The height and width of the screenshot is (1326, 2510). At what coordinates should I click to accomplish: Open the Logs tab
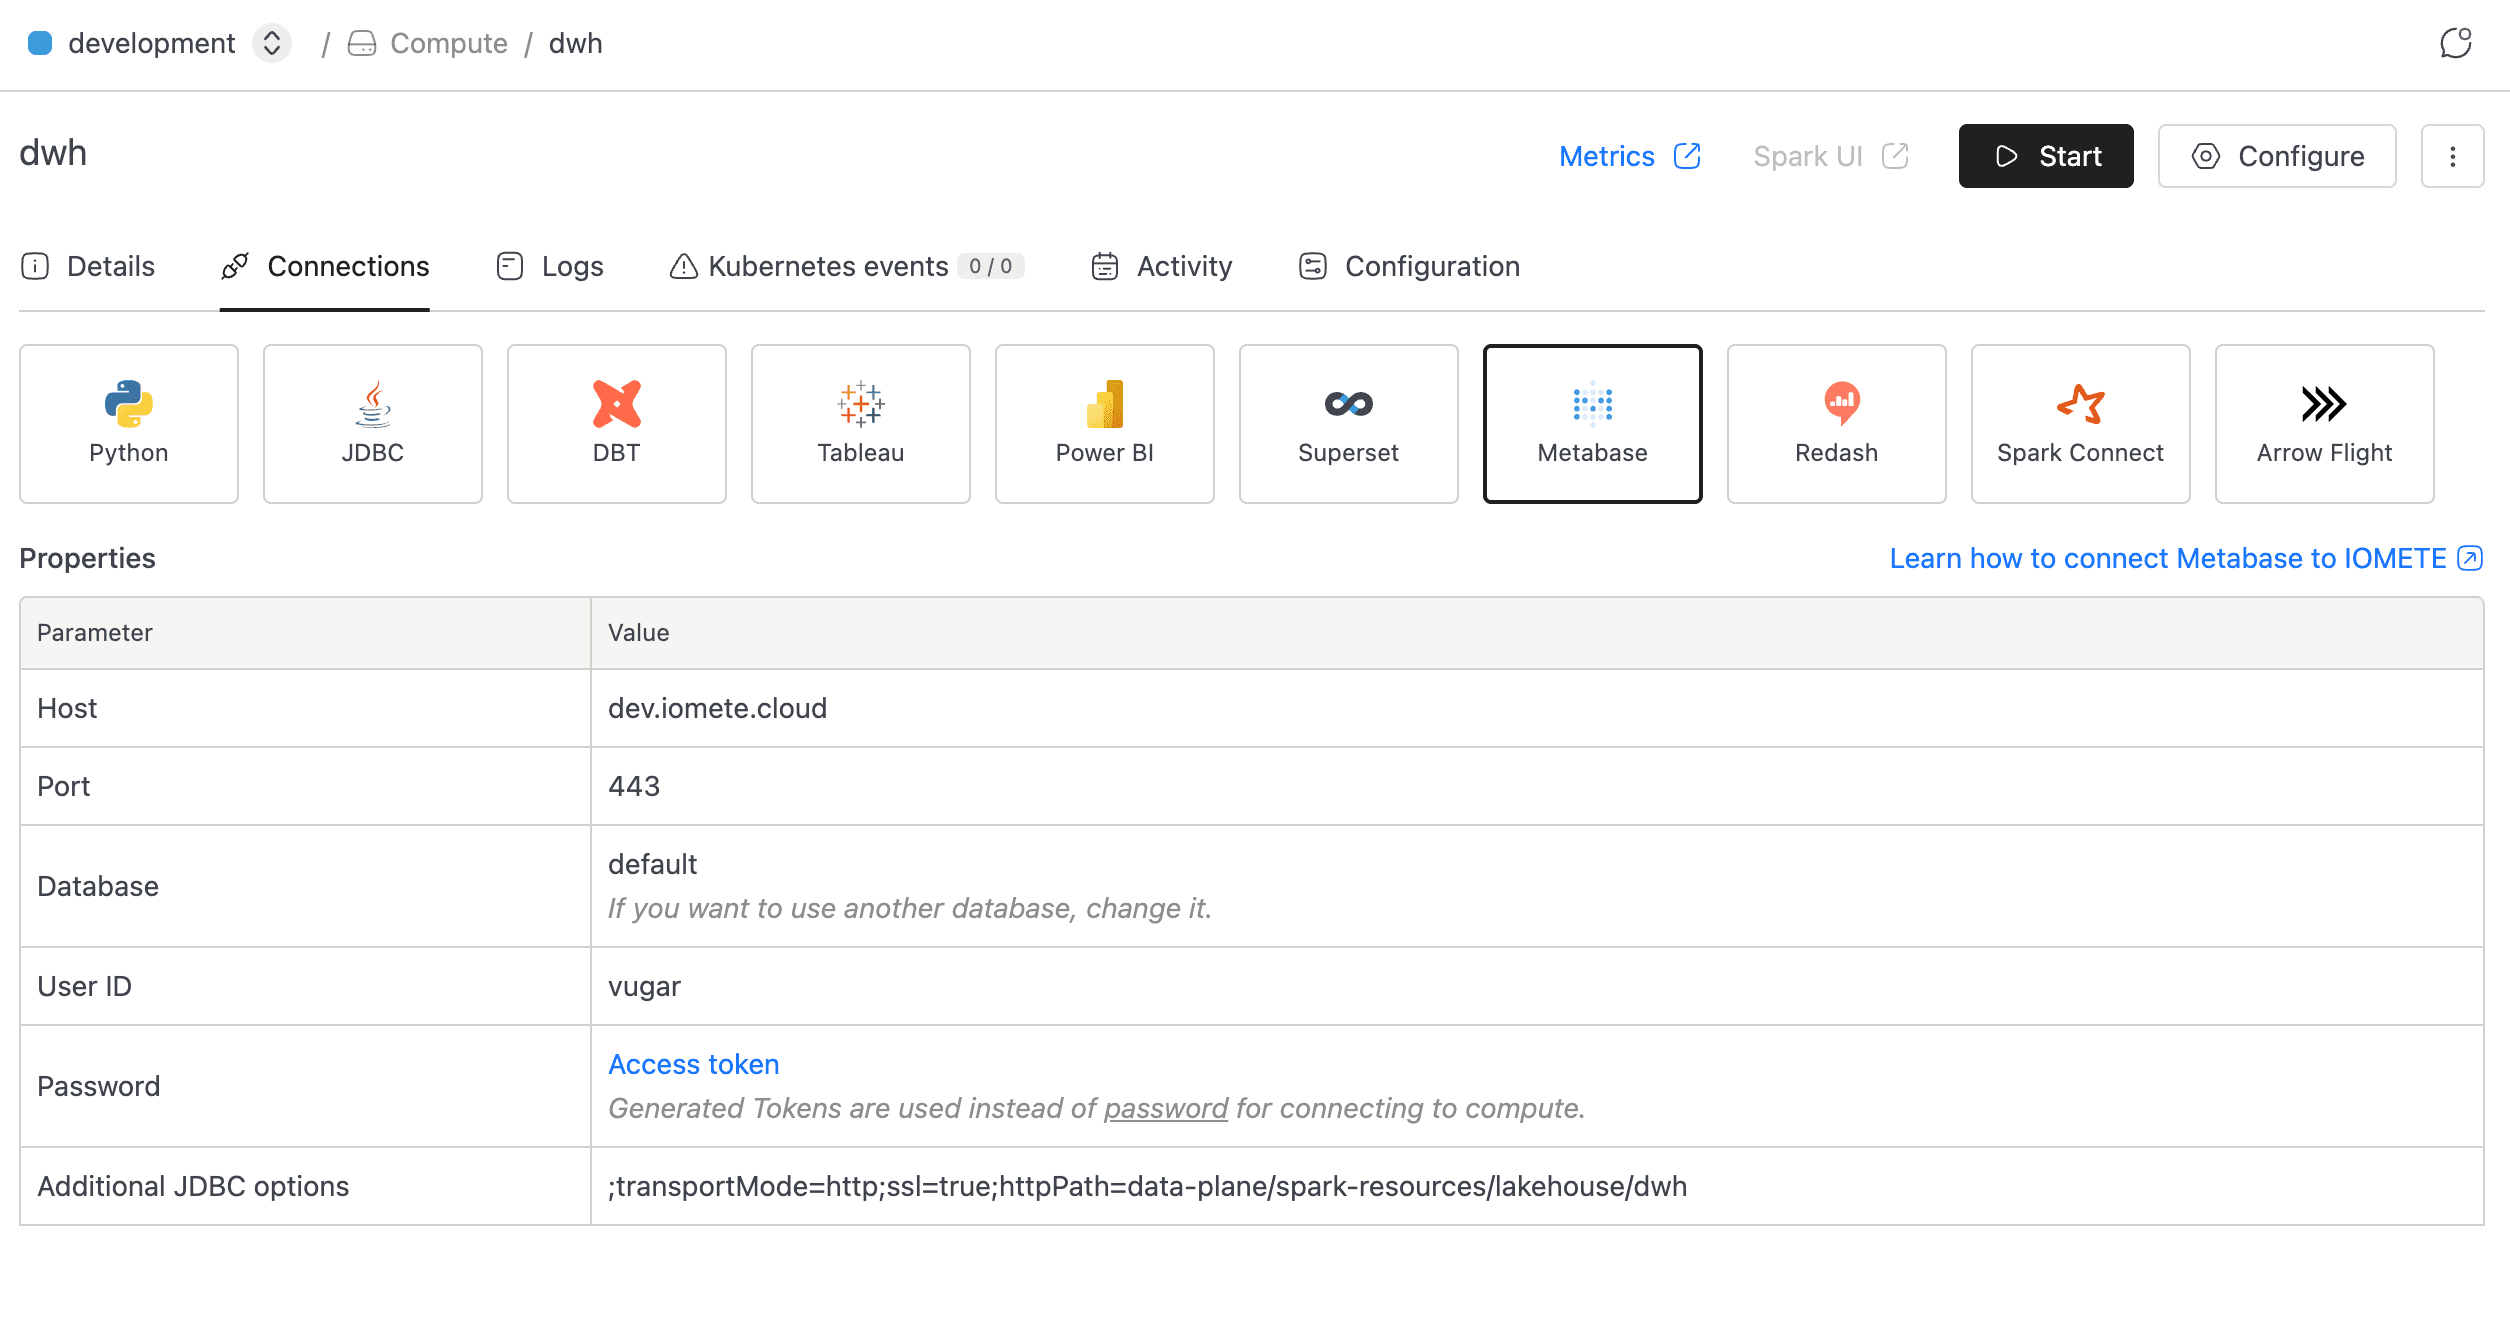tap(550, 266)
